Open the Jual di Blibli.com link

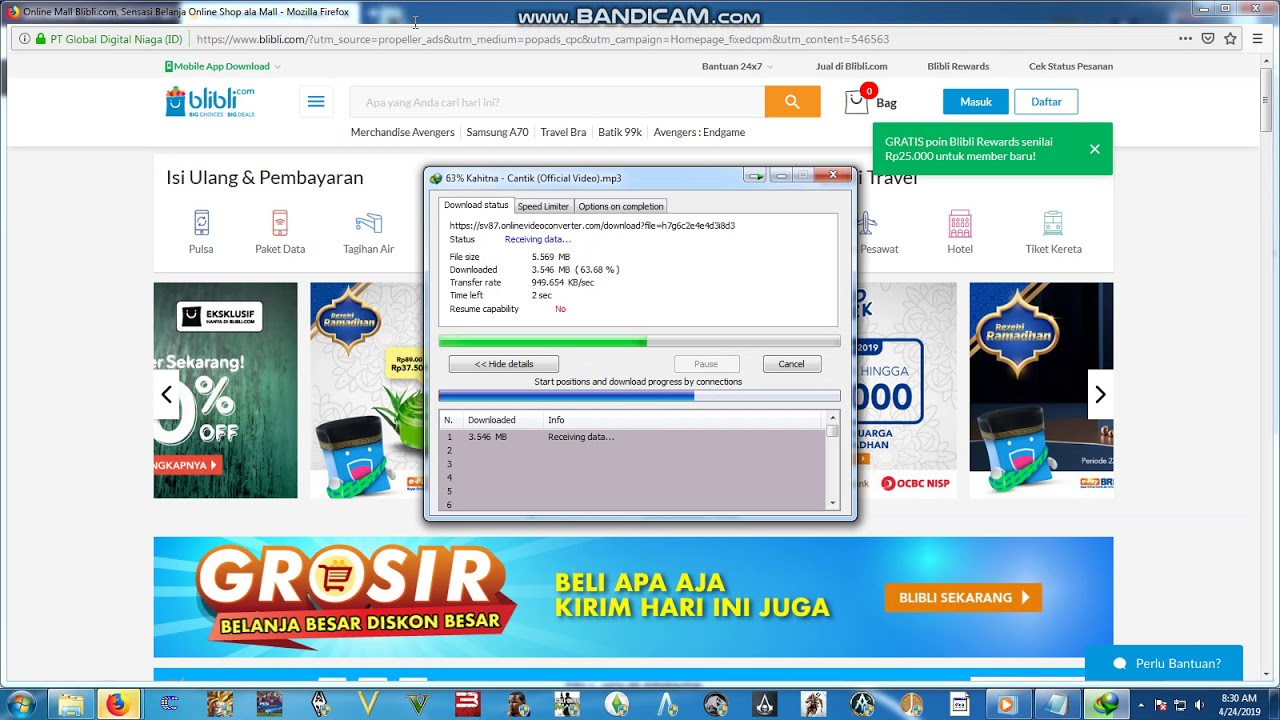852,66
